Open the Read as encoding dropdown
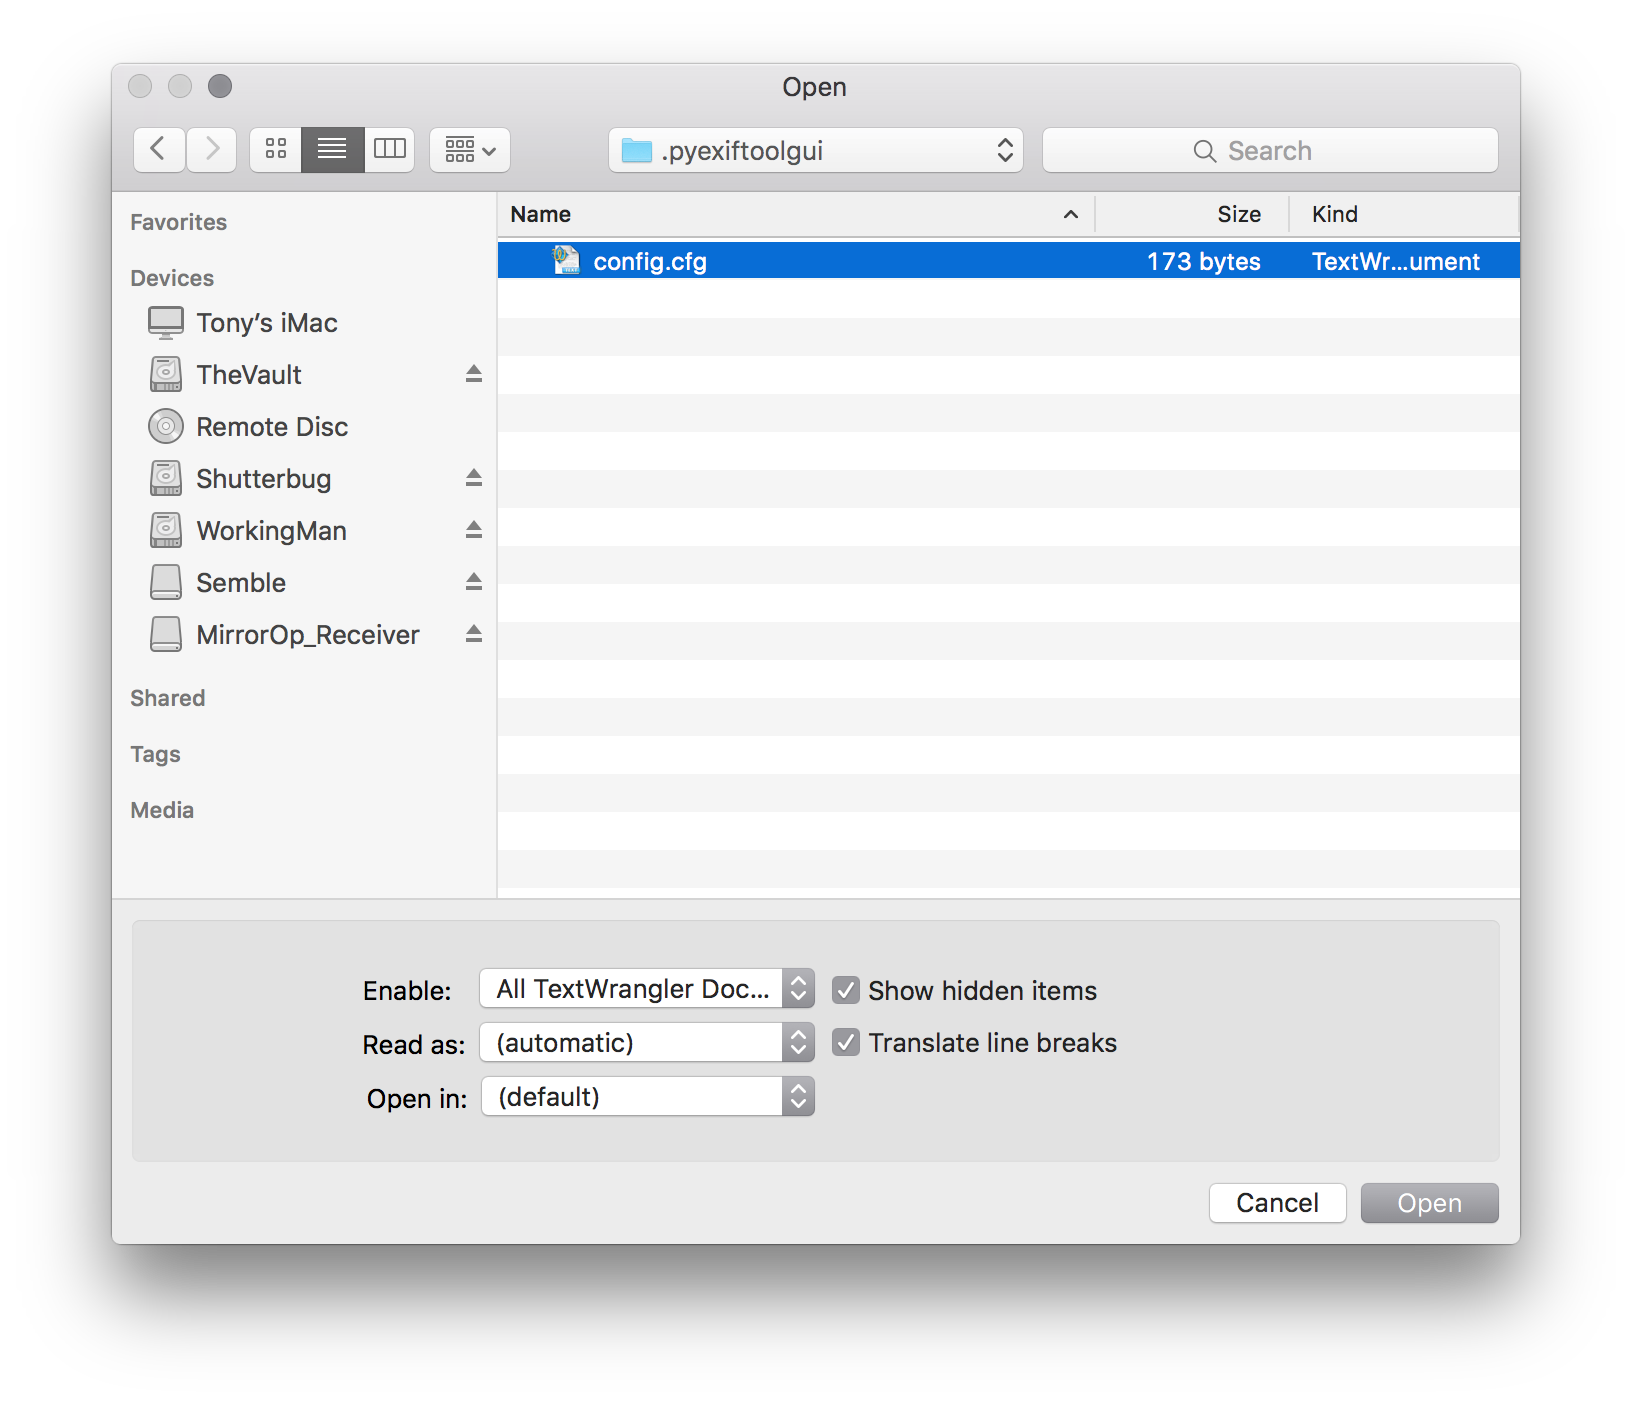1632x1404 pixels. coord(647,1043)
